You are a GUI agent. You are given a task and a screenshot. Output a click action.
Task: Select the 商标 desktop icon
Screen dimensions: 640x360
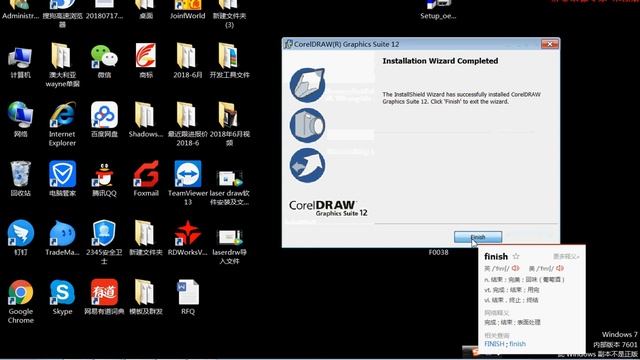click(x=146, y=61)
